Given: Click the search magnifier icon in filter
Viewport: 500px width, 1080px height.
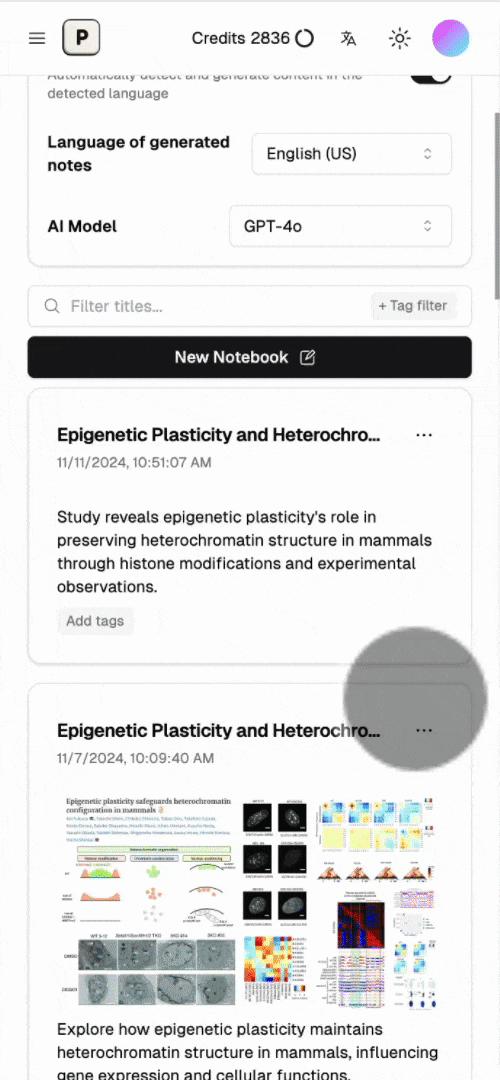Looking at the screenshot, I should [x=52, y=306].
